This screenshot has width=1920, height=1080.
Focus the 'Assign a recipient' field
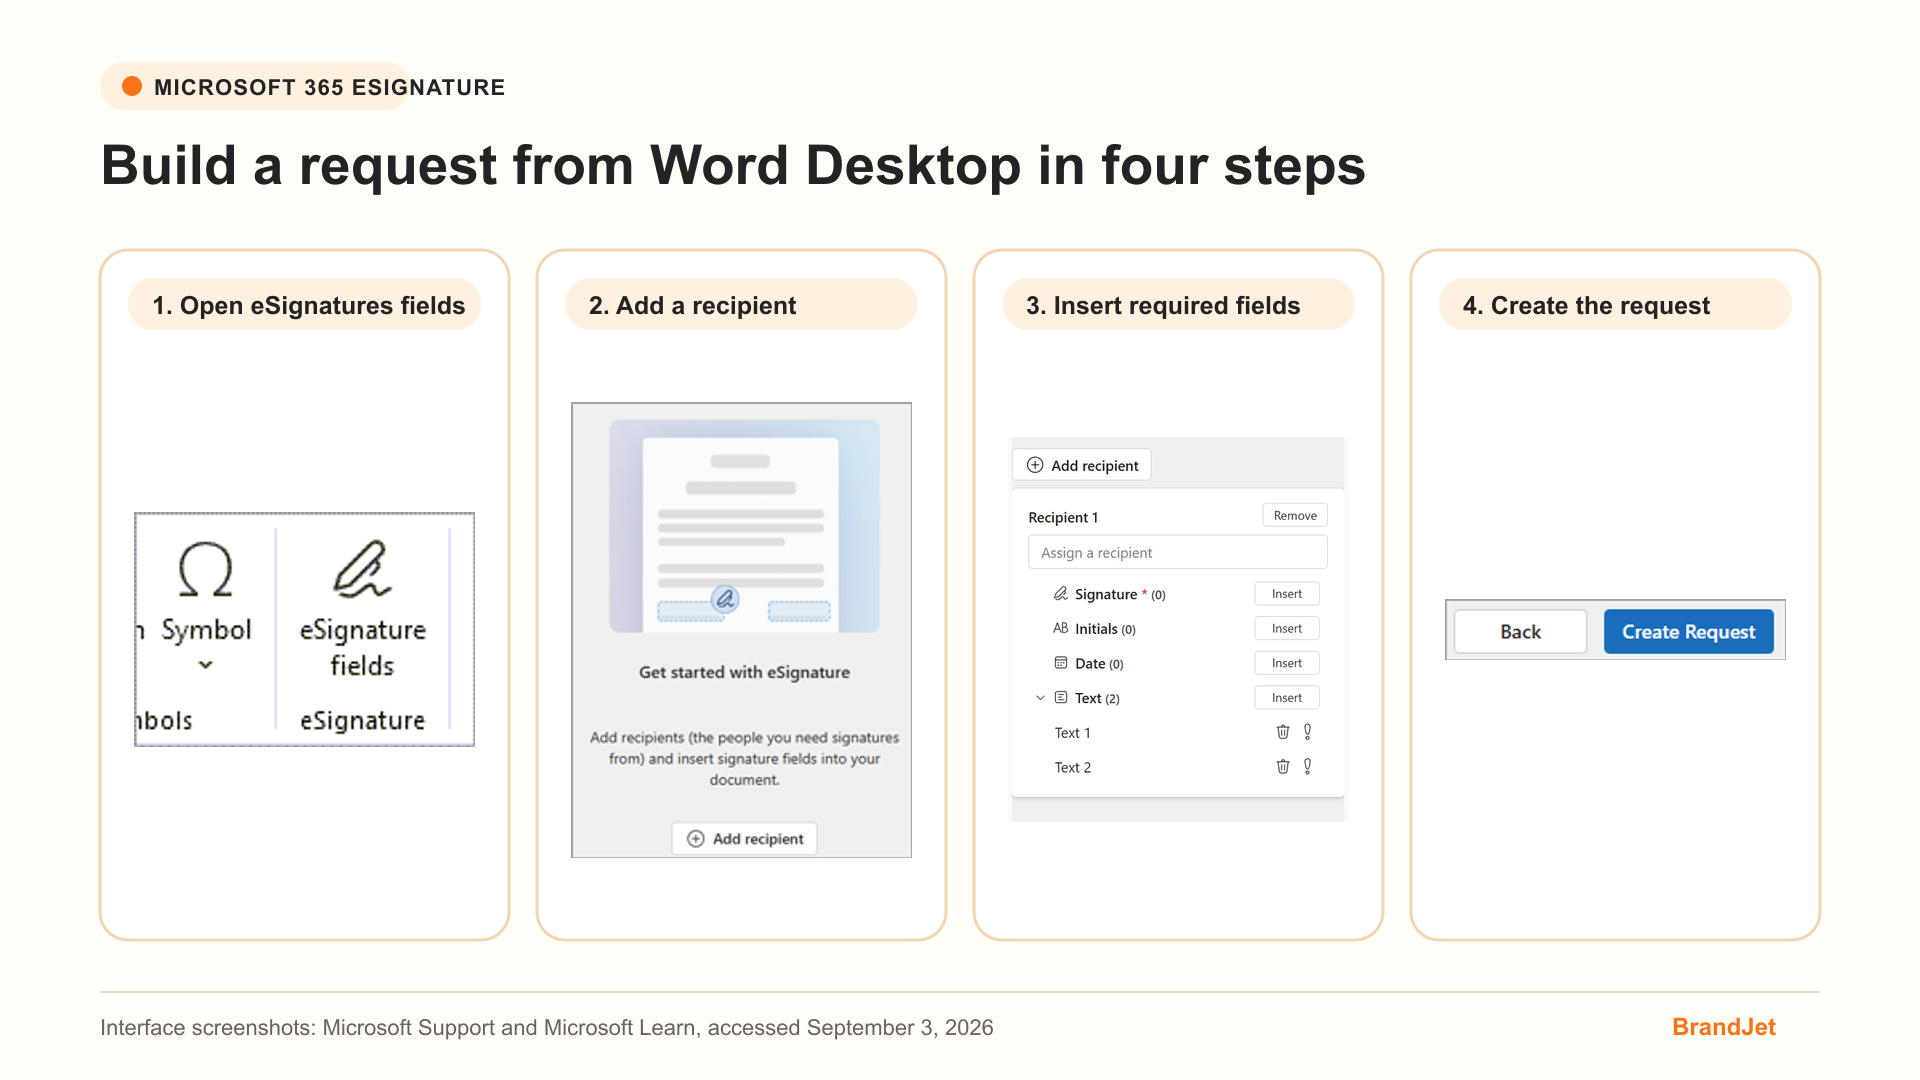pos(1177,552)
